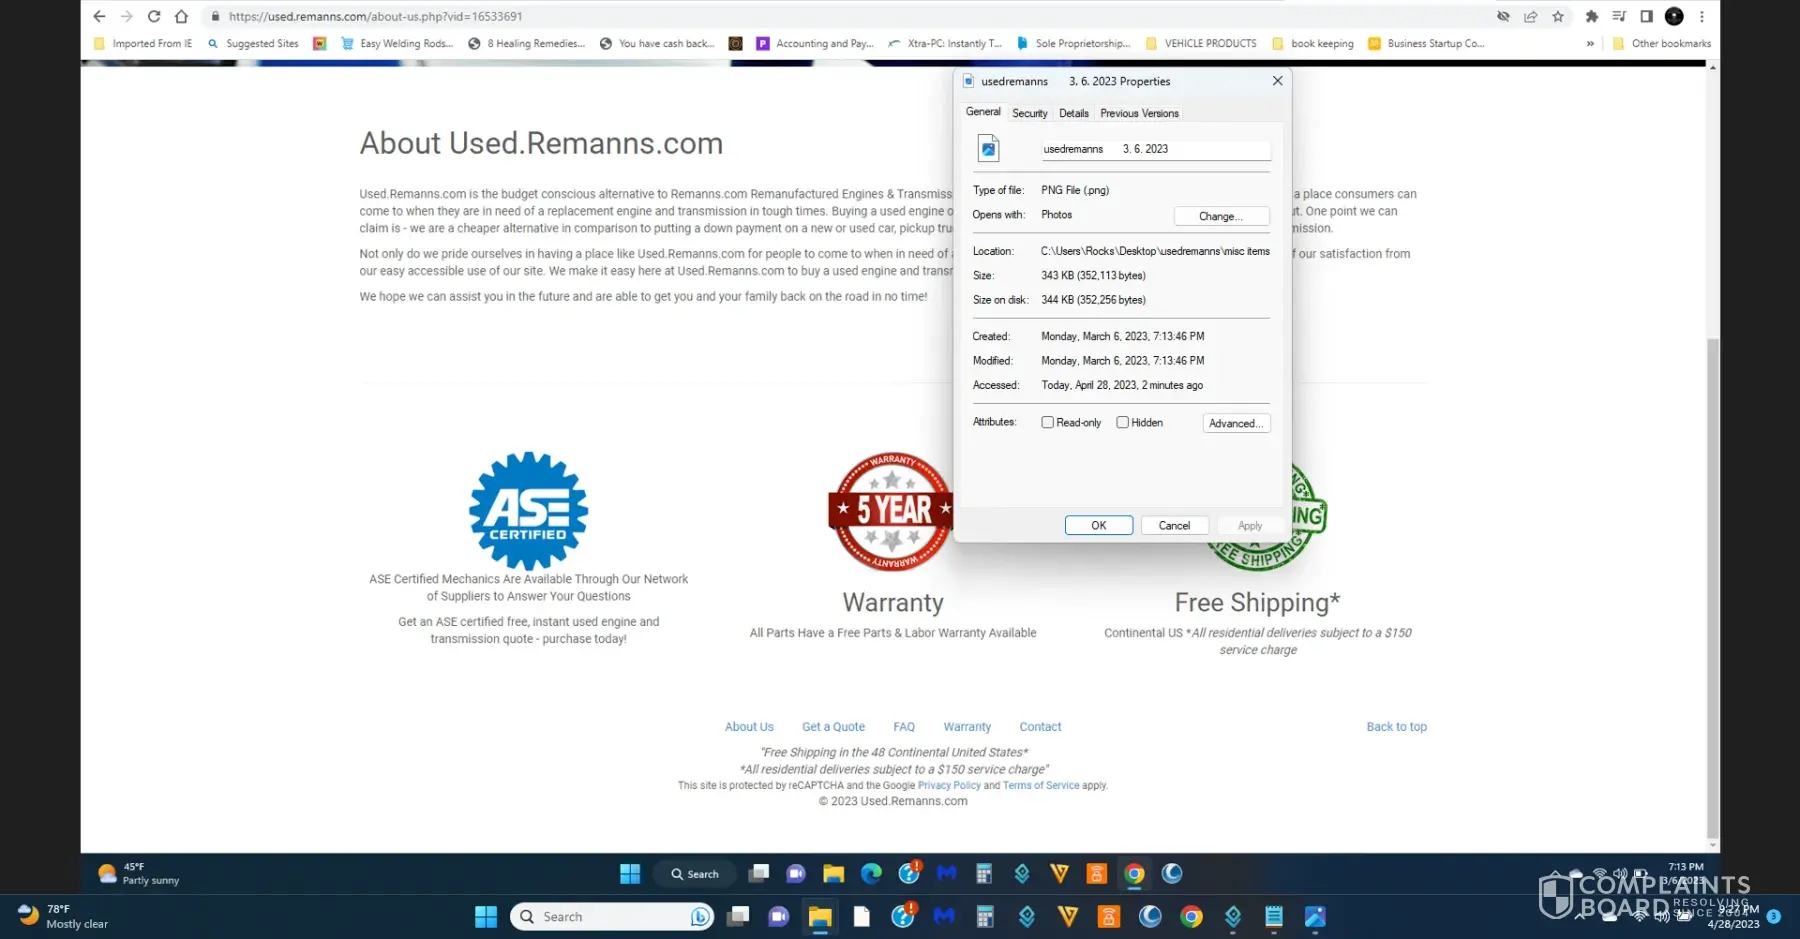Click the browser forward arrow
1800x939 pixels.
tap(126, 16)
